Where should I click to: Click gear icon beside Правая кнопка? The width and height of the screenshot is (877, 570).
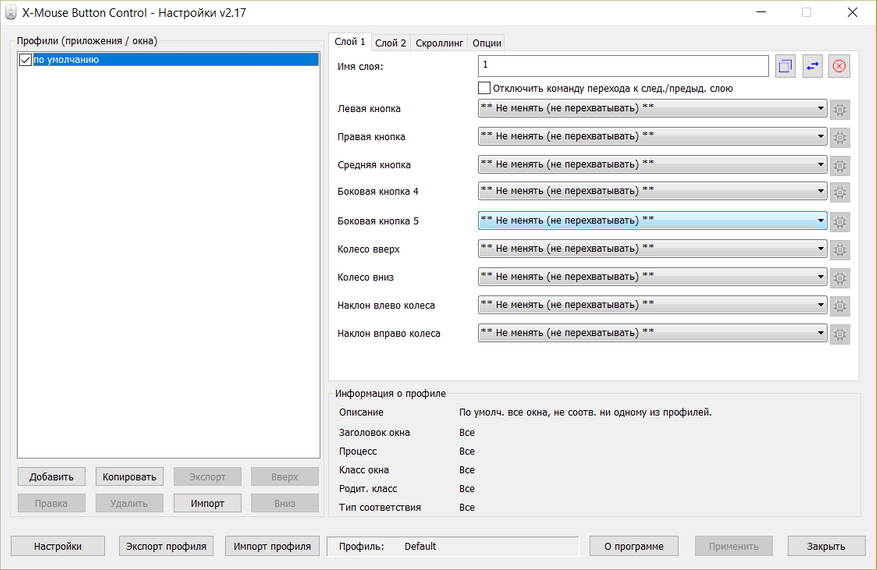840,137
